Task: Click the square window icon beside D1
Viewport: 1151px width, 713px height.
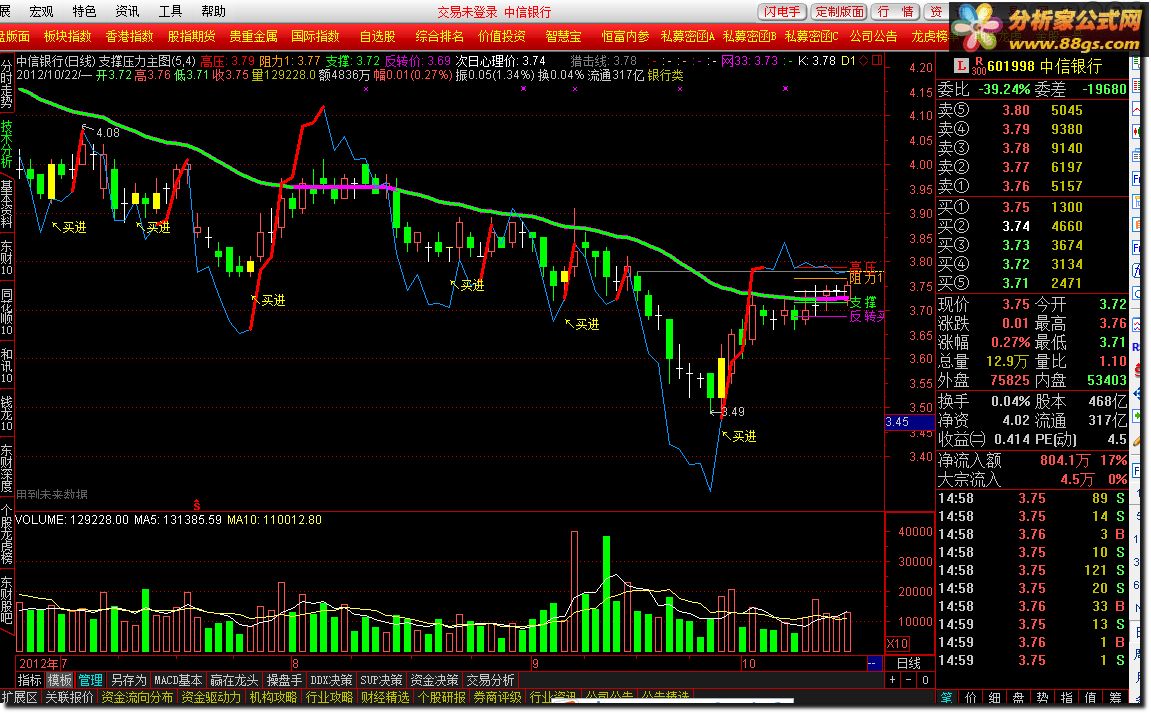Action: tap(876, 61)
